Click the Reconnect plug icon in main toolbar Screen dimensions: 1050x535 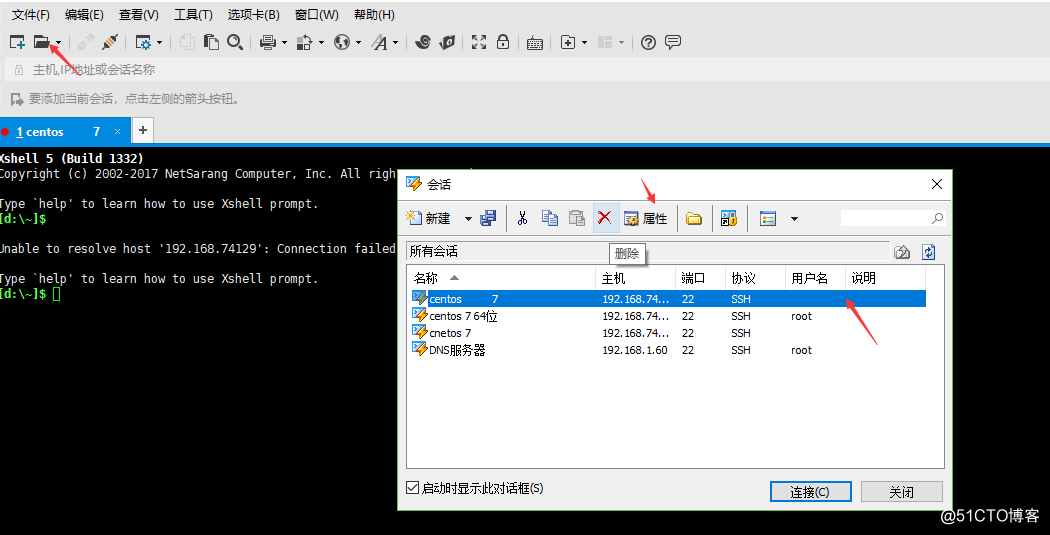(109, 42)
